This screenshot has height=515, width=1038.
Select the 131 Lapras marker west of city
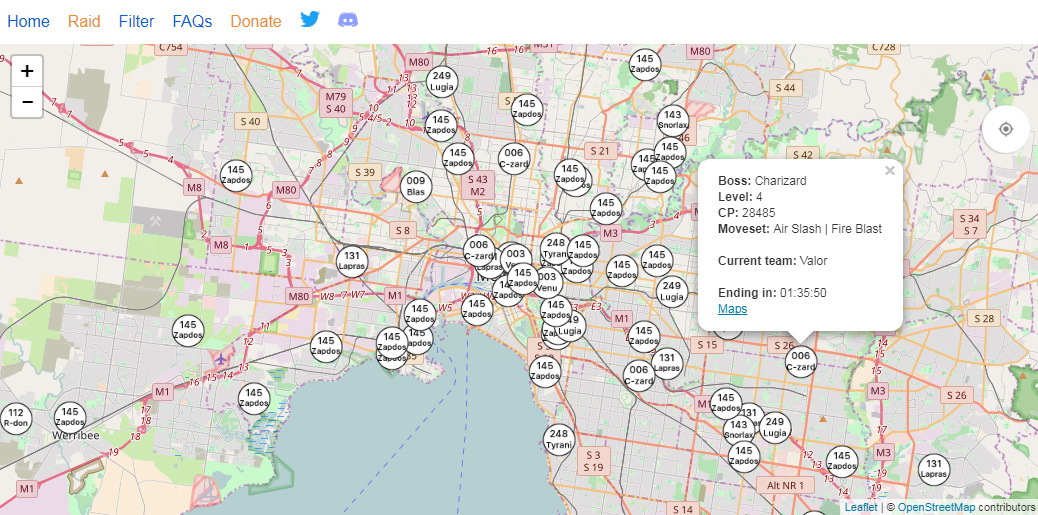[352, 261]
